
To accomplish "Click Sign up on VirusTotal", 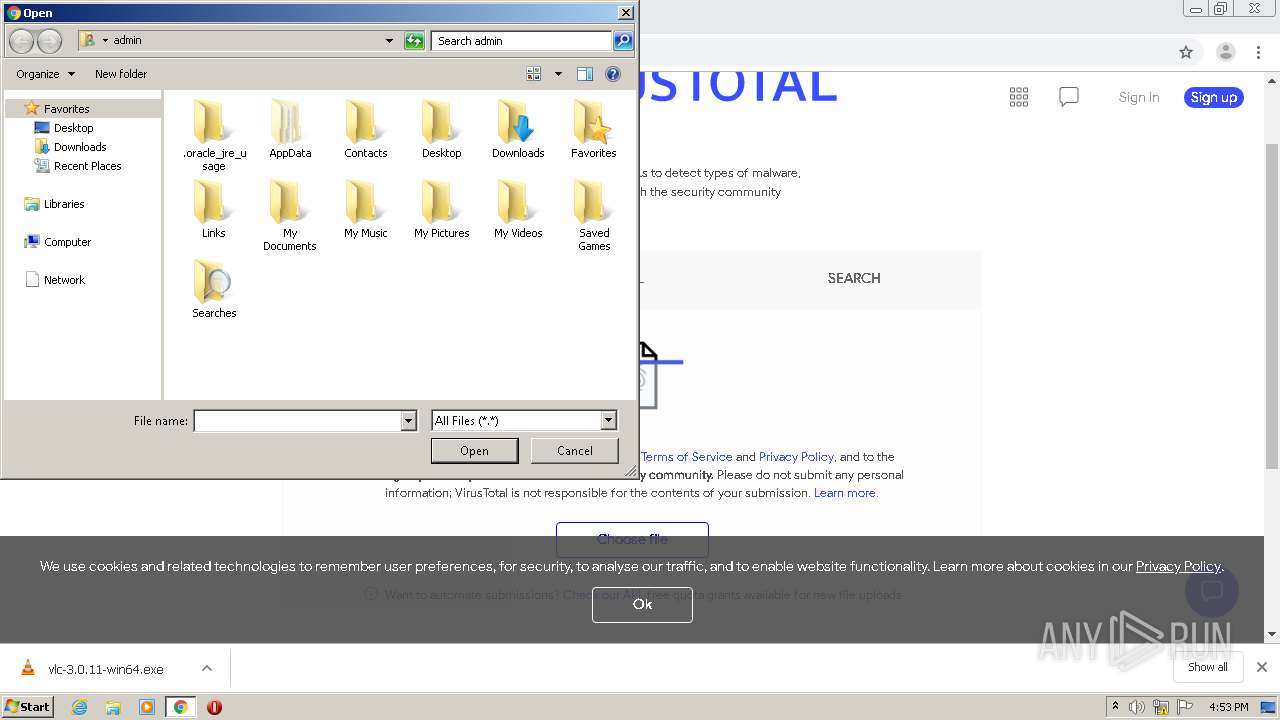I will click(x=1214, y=97).
